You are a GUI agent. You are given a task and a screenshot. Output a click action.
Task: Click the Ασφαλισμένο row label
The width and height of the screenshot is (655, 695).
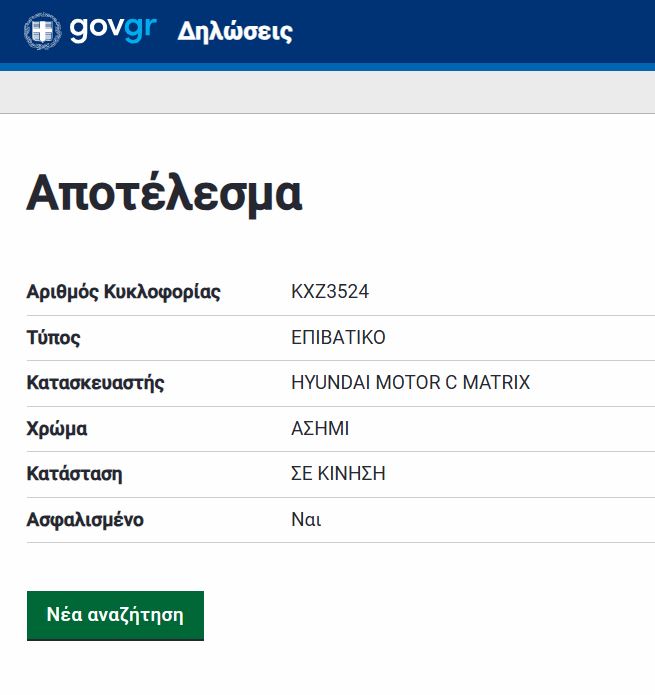pyautogui.click(x=85, y=520)
